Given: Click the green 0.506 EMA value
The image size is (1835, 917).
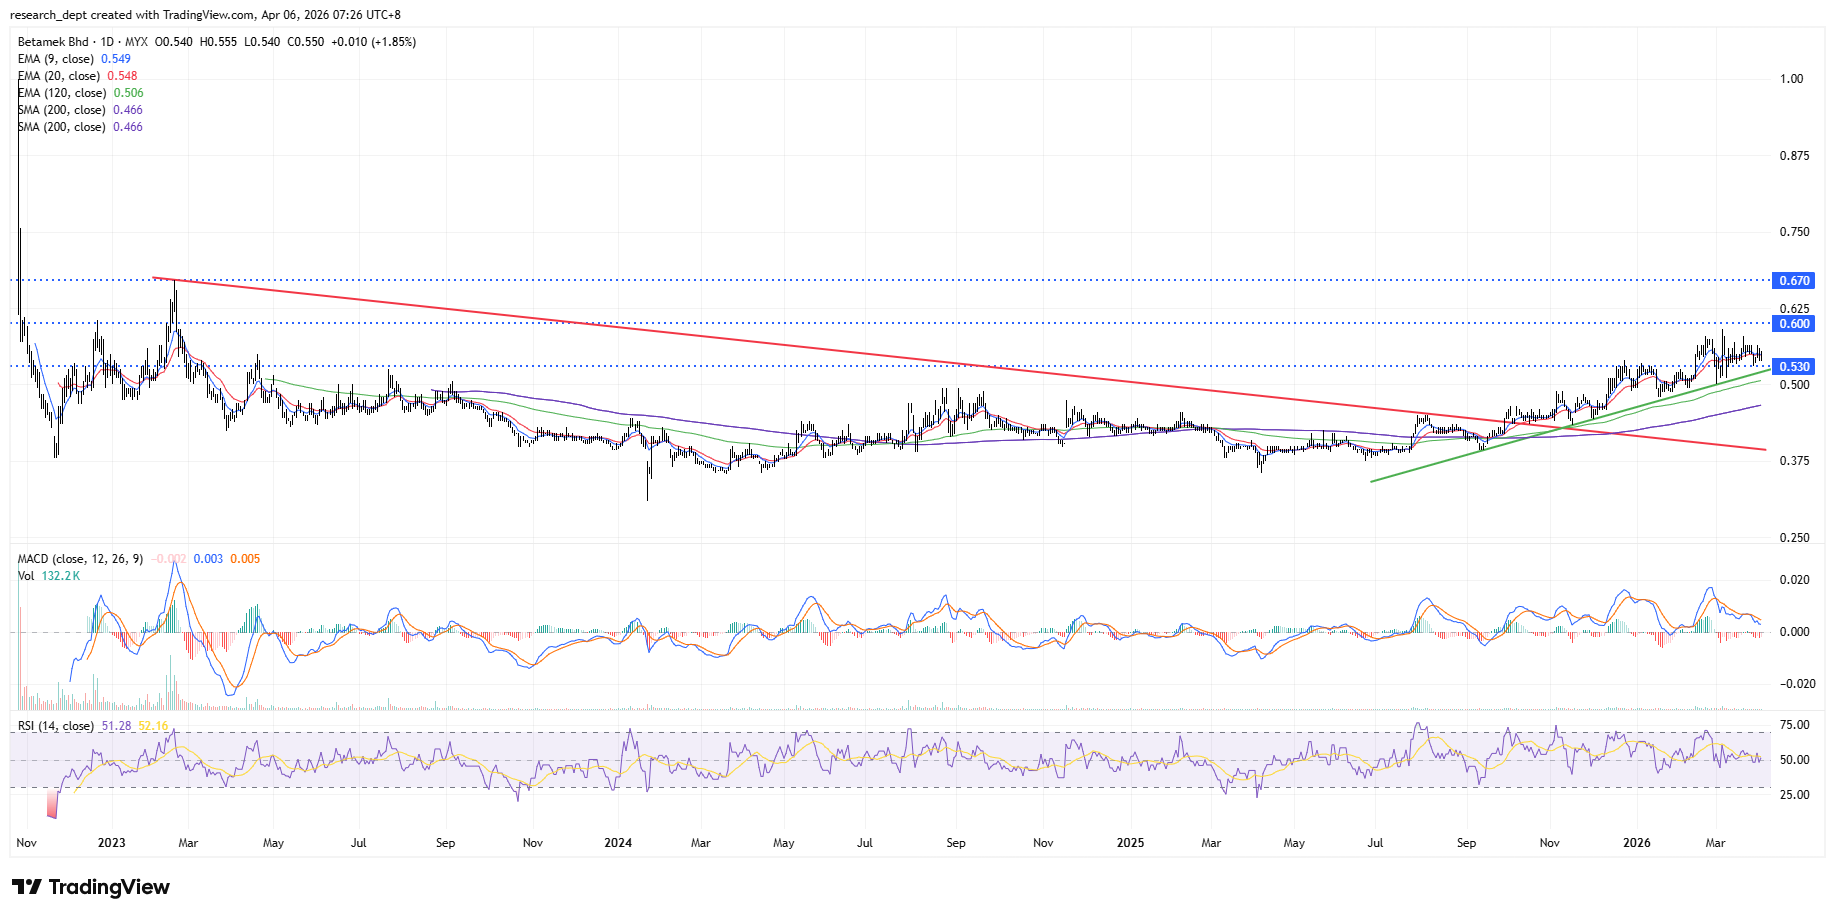Looking at the screenshot, I should click(128, 93).
